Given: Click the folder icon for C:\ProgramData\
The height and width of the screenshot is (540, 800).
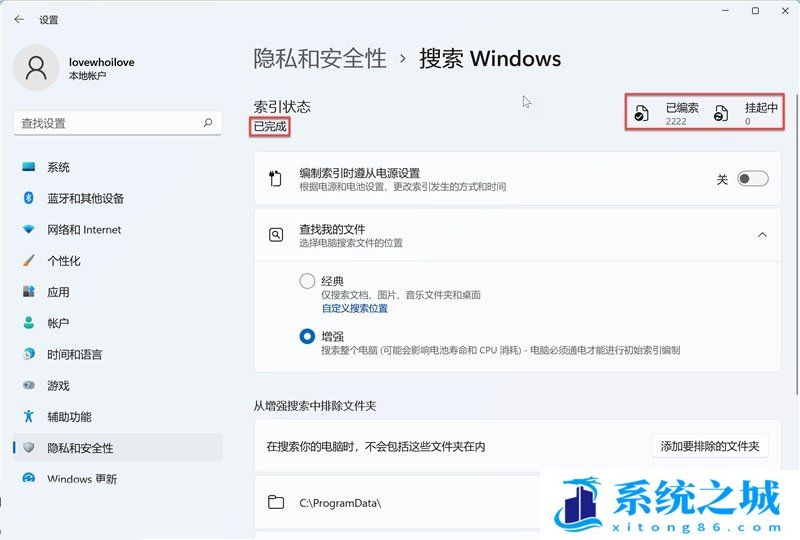Looking at the screenshot, I should 276,502.
